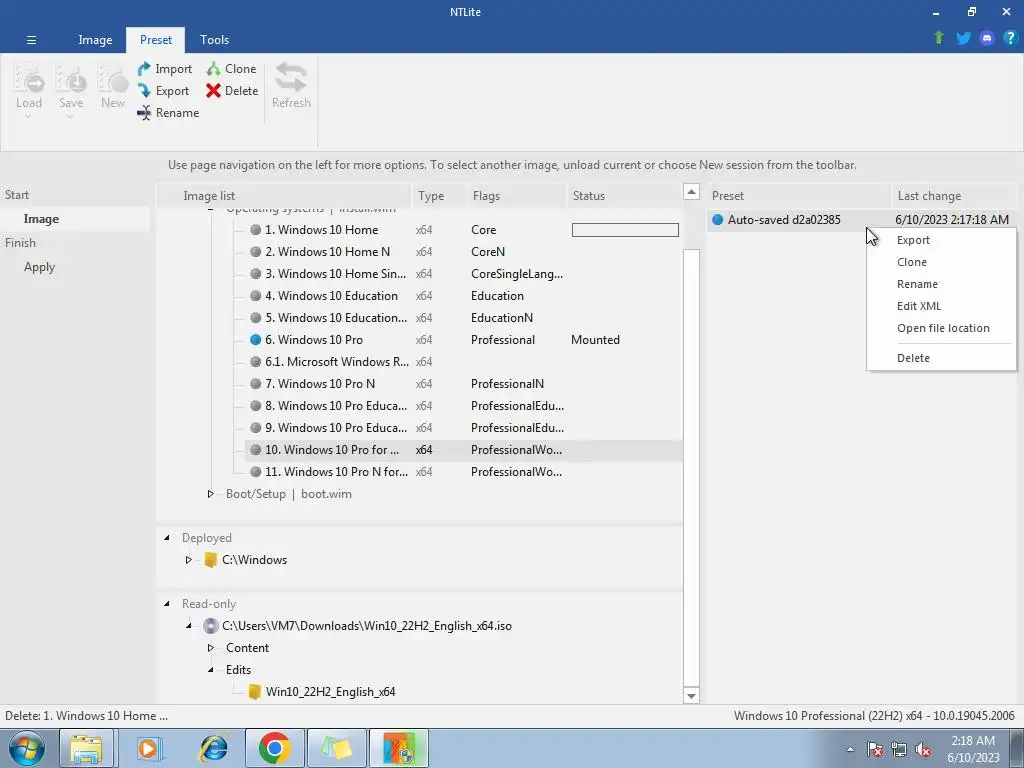
Task: Click the red Delete toolbar icon
Action: [x=214, y=91]
